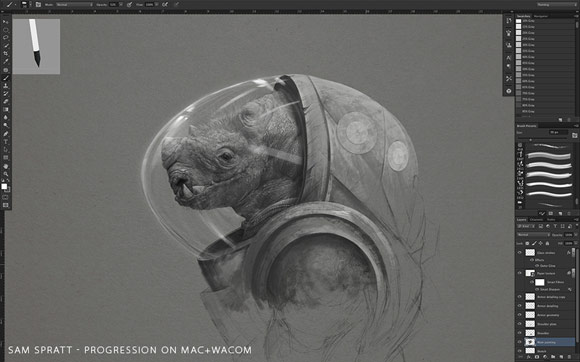Select the Hand tool

pos(6,166)
